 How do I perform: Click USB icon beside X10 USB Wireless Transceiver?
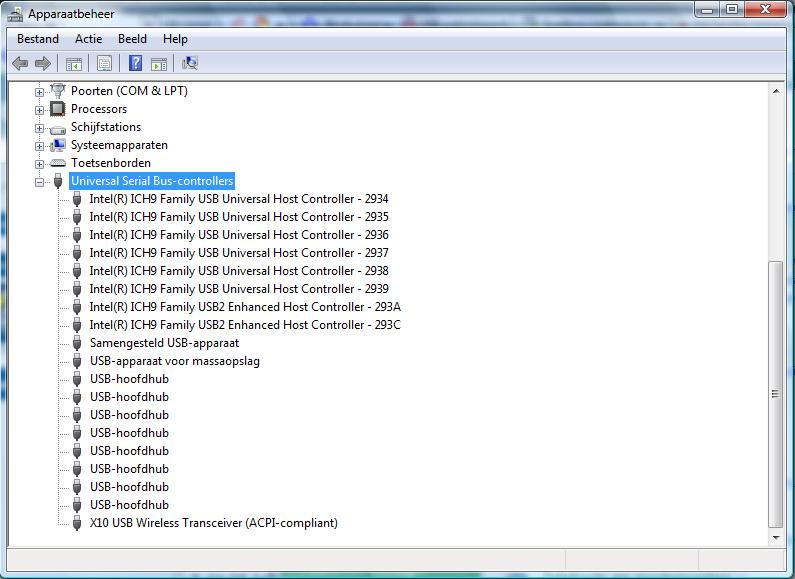pos(77,523)
